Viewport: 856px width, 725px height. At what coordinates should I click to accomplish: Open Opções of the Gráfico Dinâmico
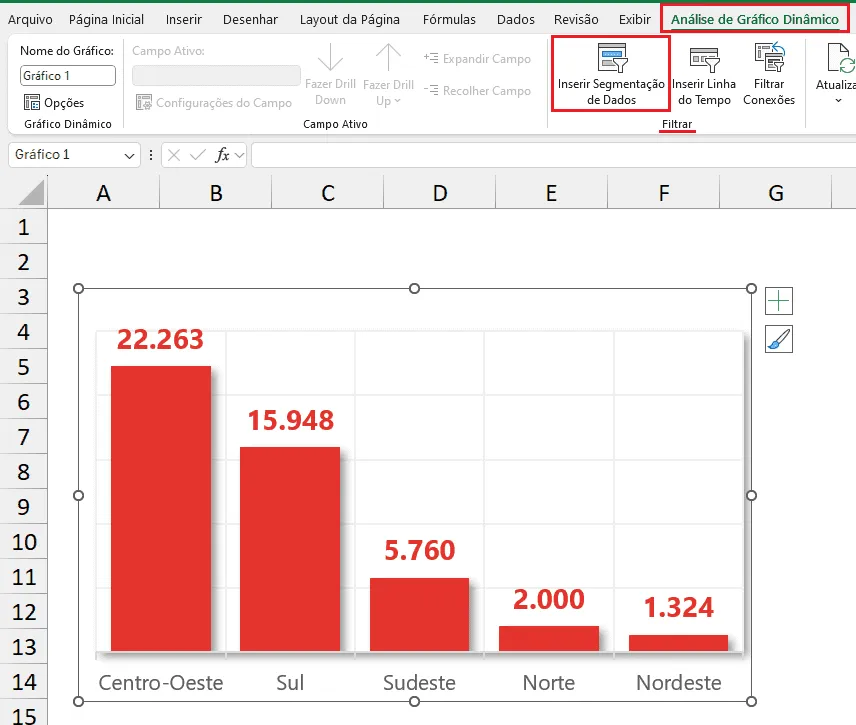54,102
